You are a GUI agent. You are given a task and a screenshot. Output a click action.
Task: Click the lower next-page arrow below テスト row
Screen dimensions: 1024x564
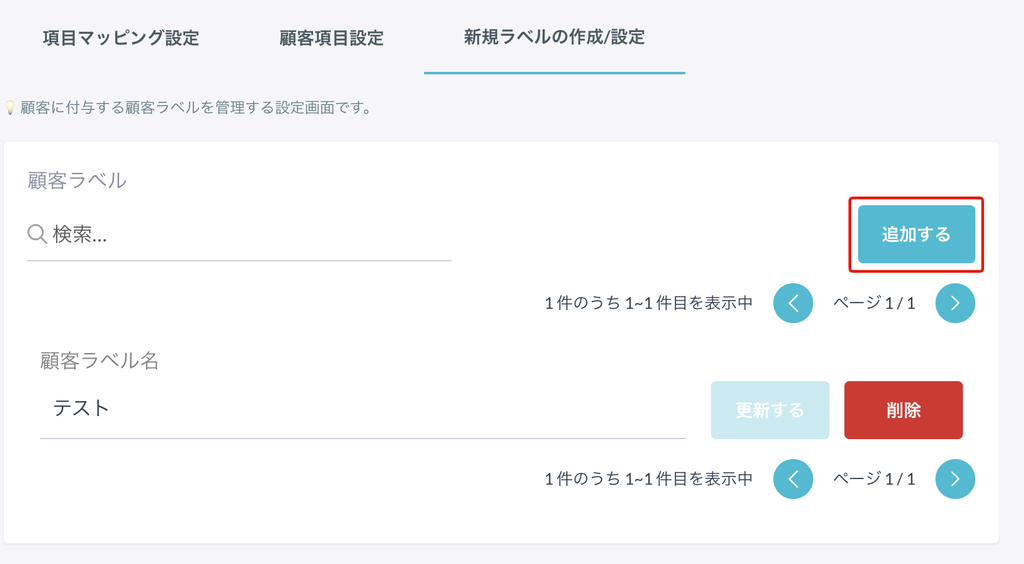click(955, 479)
